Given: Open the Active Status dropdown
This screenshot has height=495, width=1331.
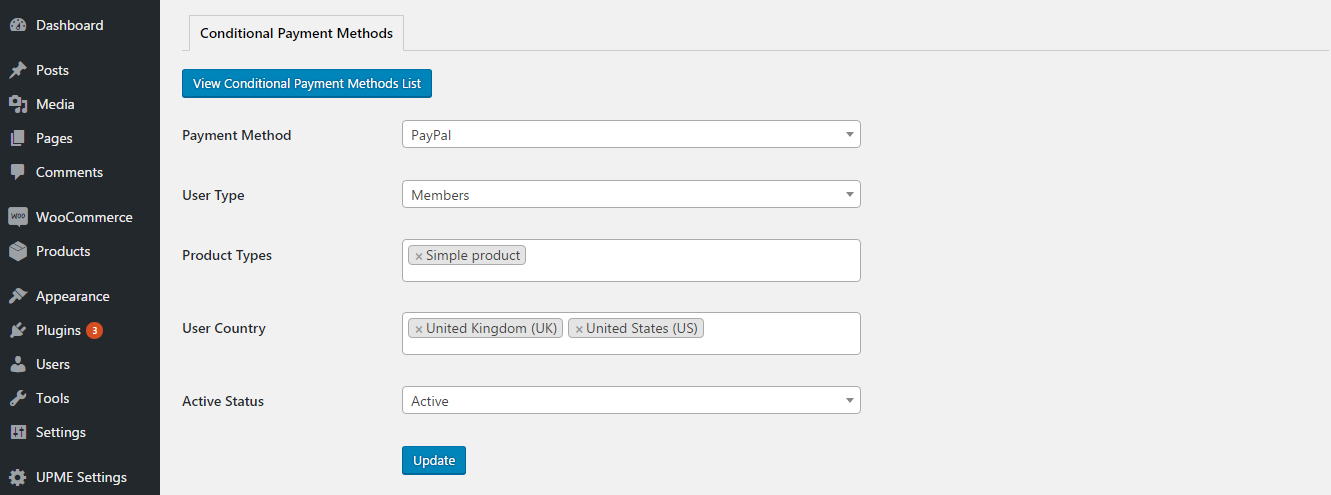Looking at the screenshot, I should coord(631,400).
